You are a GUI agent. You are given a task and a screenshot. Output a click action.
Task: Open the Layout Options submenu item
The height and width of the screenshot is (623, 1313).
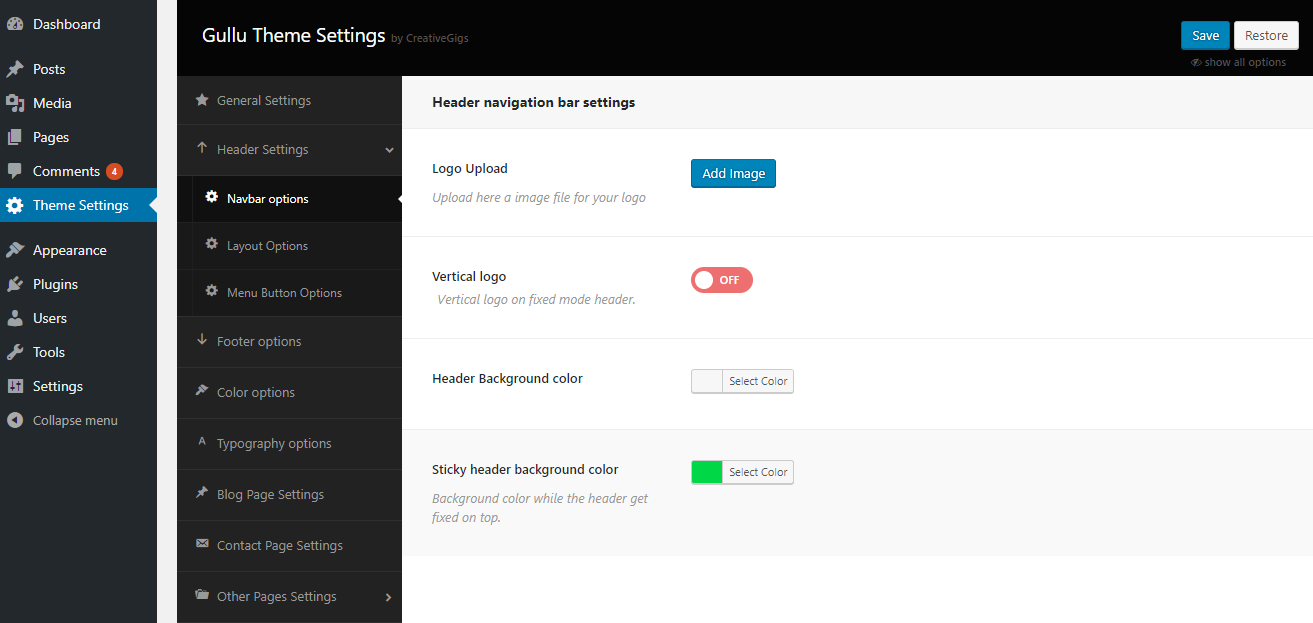(x=267, y=246)
